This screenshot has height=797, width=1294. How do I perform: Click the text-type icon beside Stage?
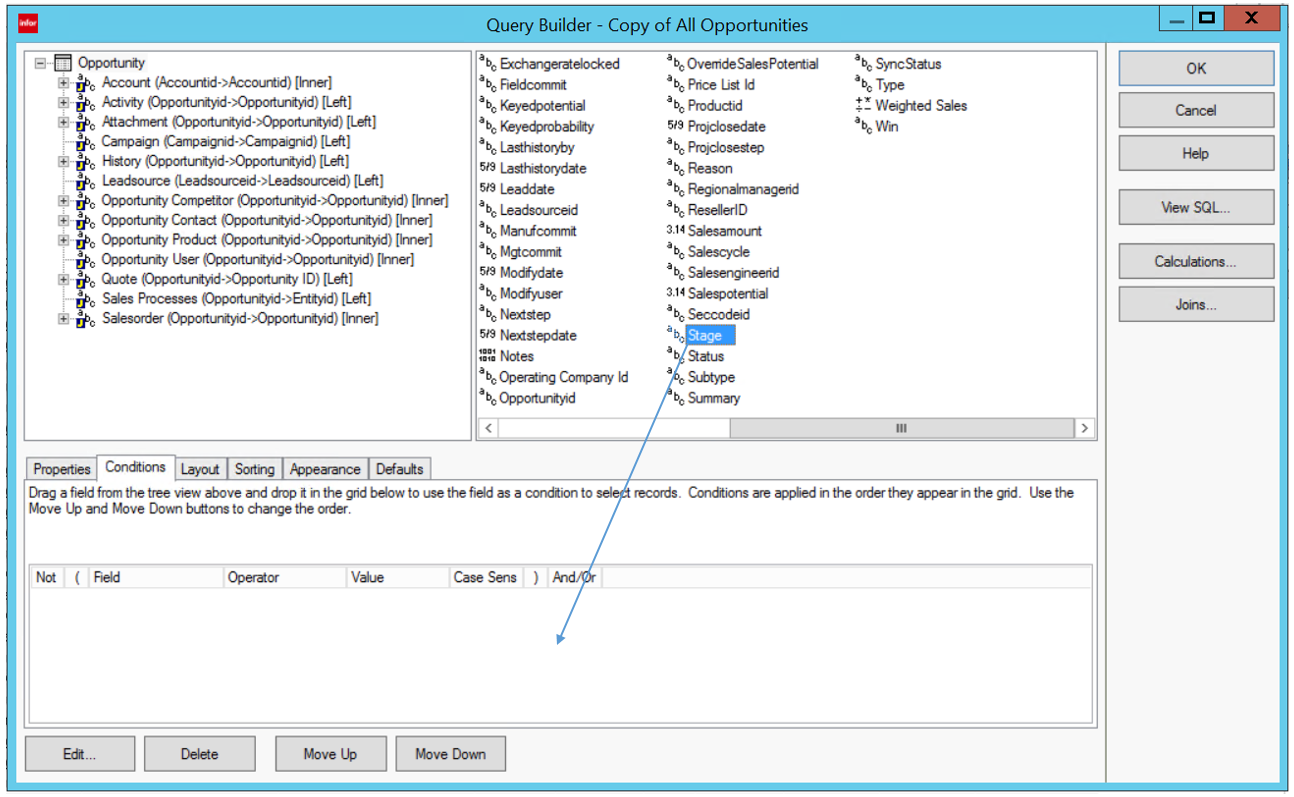(675, 334)
